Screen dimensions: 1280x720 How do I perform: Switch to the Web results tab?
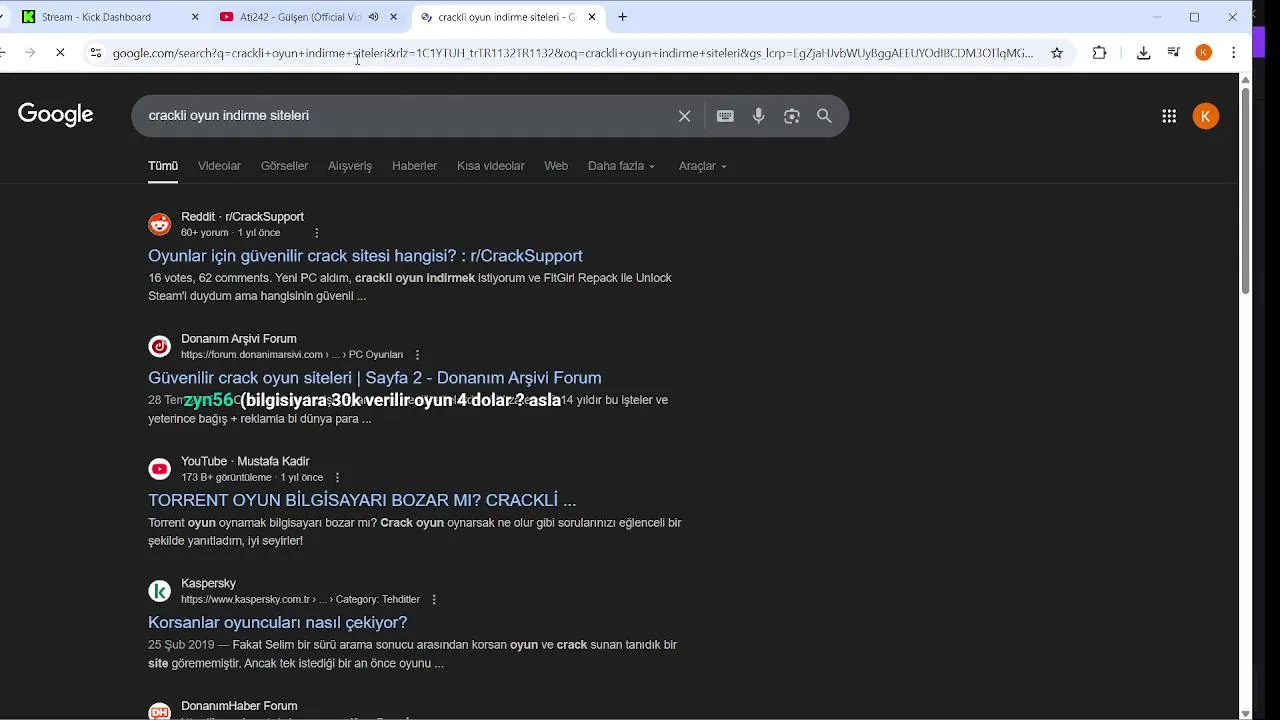click(556, 166)
